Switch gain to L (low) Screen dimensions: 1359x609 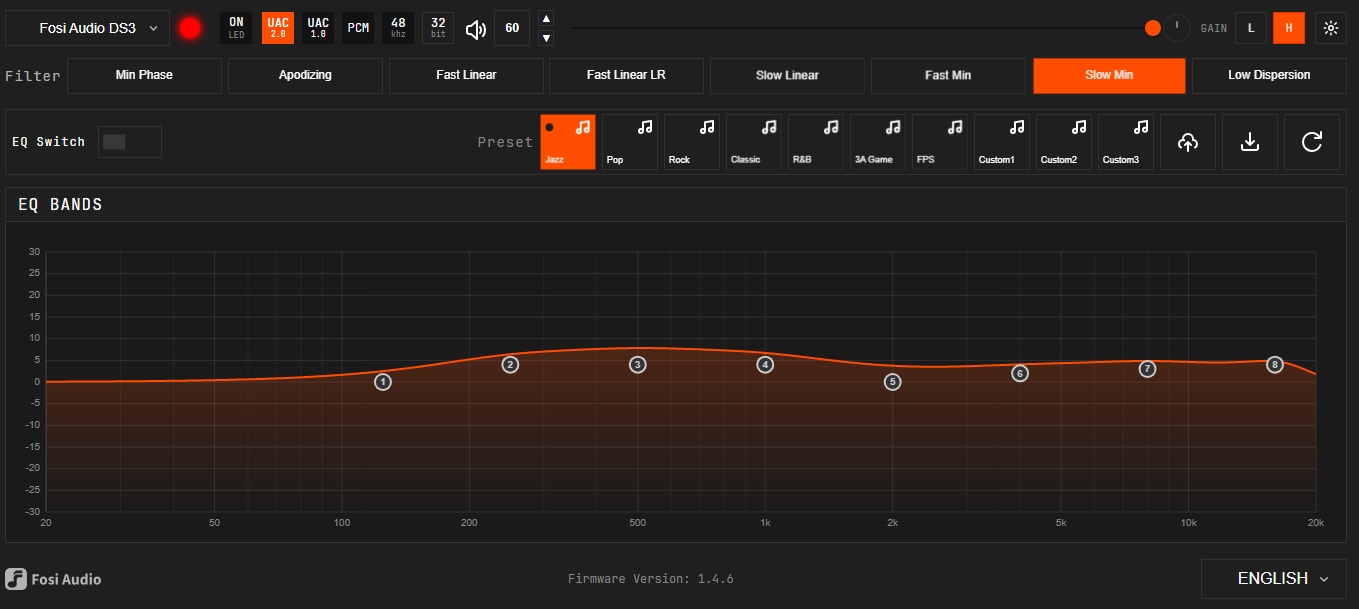(1250, 28)
